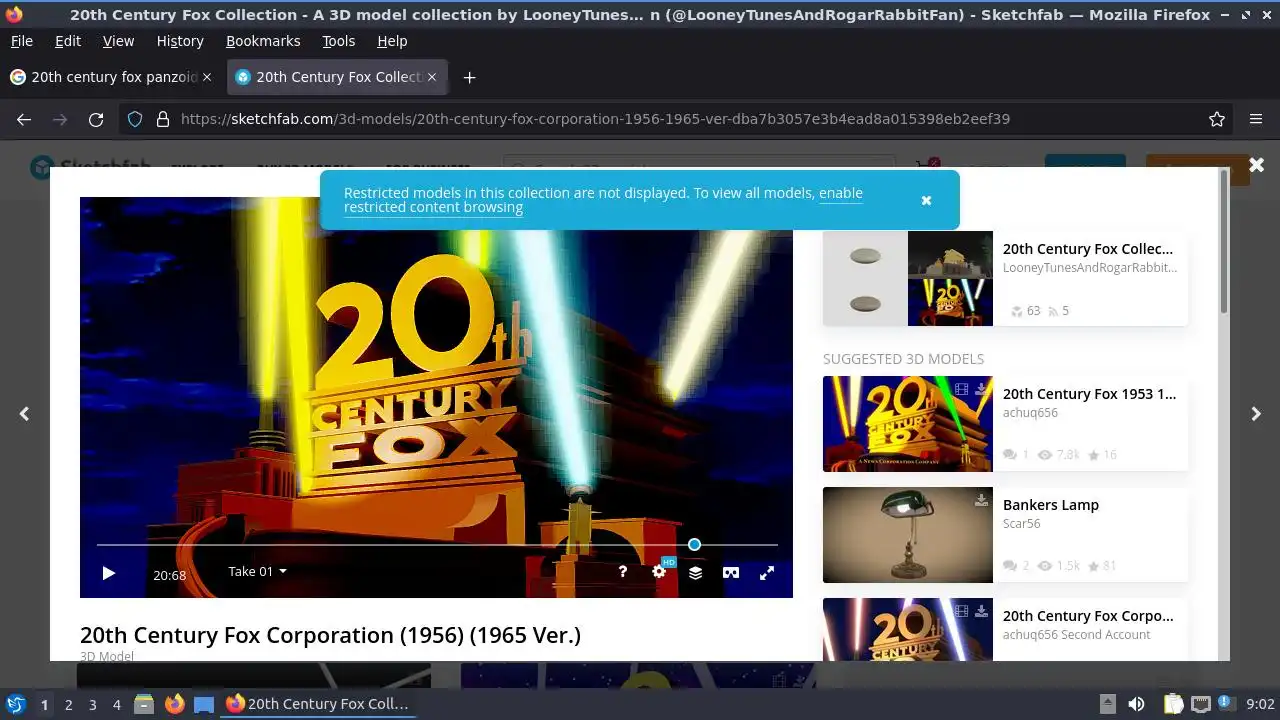The image size is (1280, 720).
Task: Open the model inspector layers icon
Action: point(695,572)
